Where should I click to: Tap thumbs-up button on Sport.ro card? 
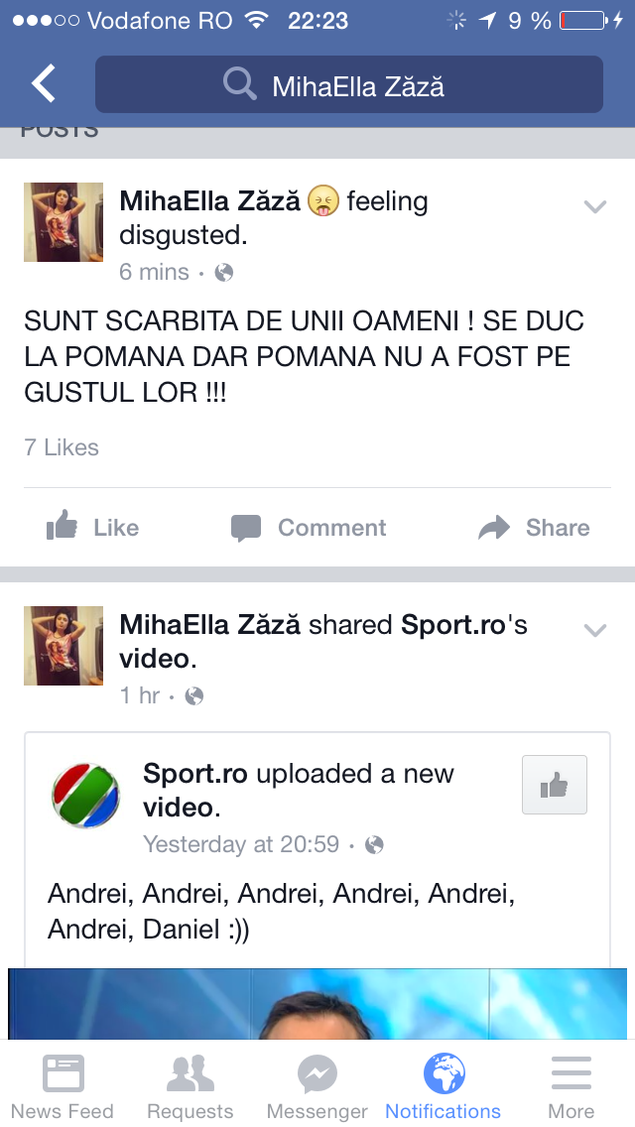pos(554,785)
